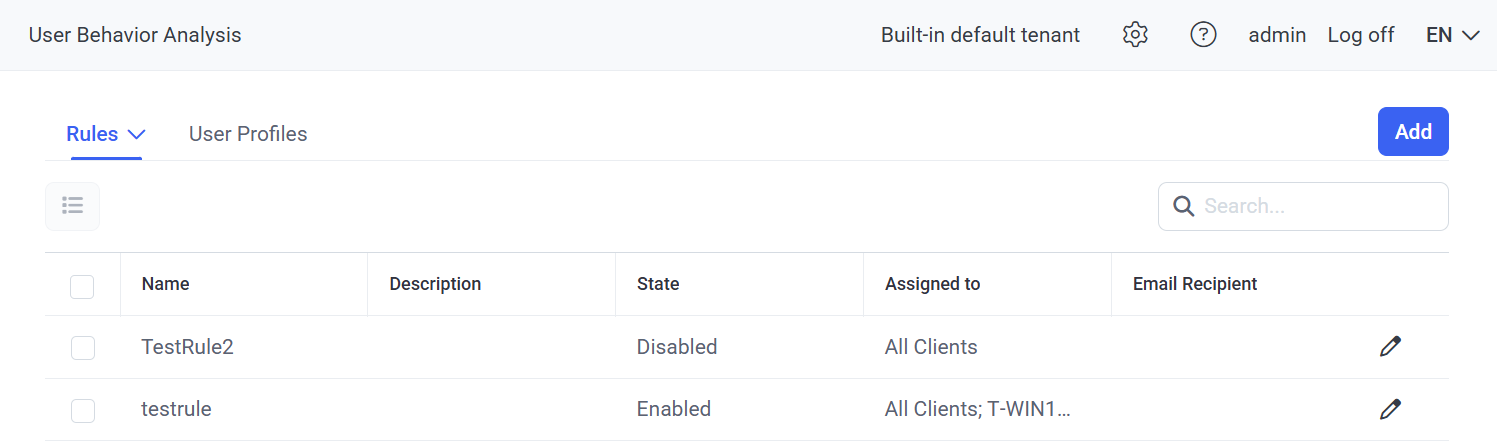Click the list view icon button
This screenshot has height=447, width=1497.
[x=72, y=206]
